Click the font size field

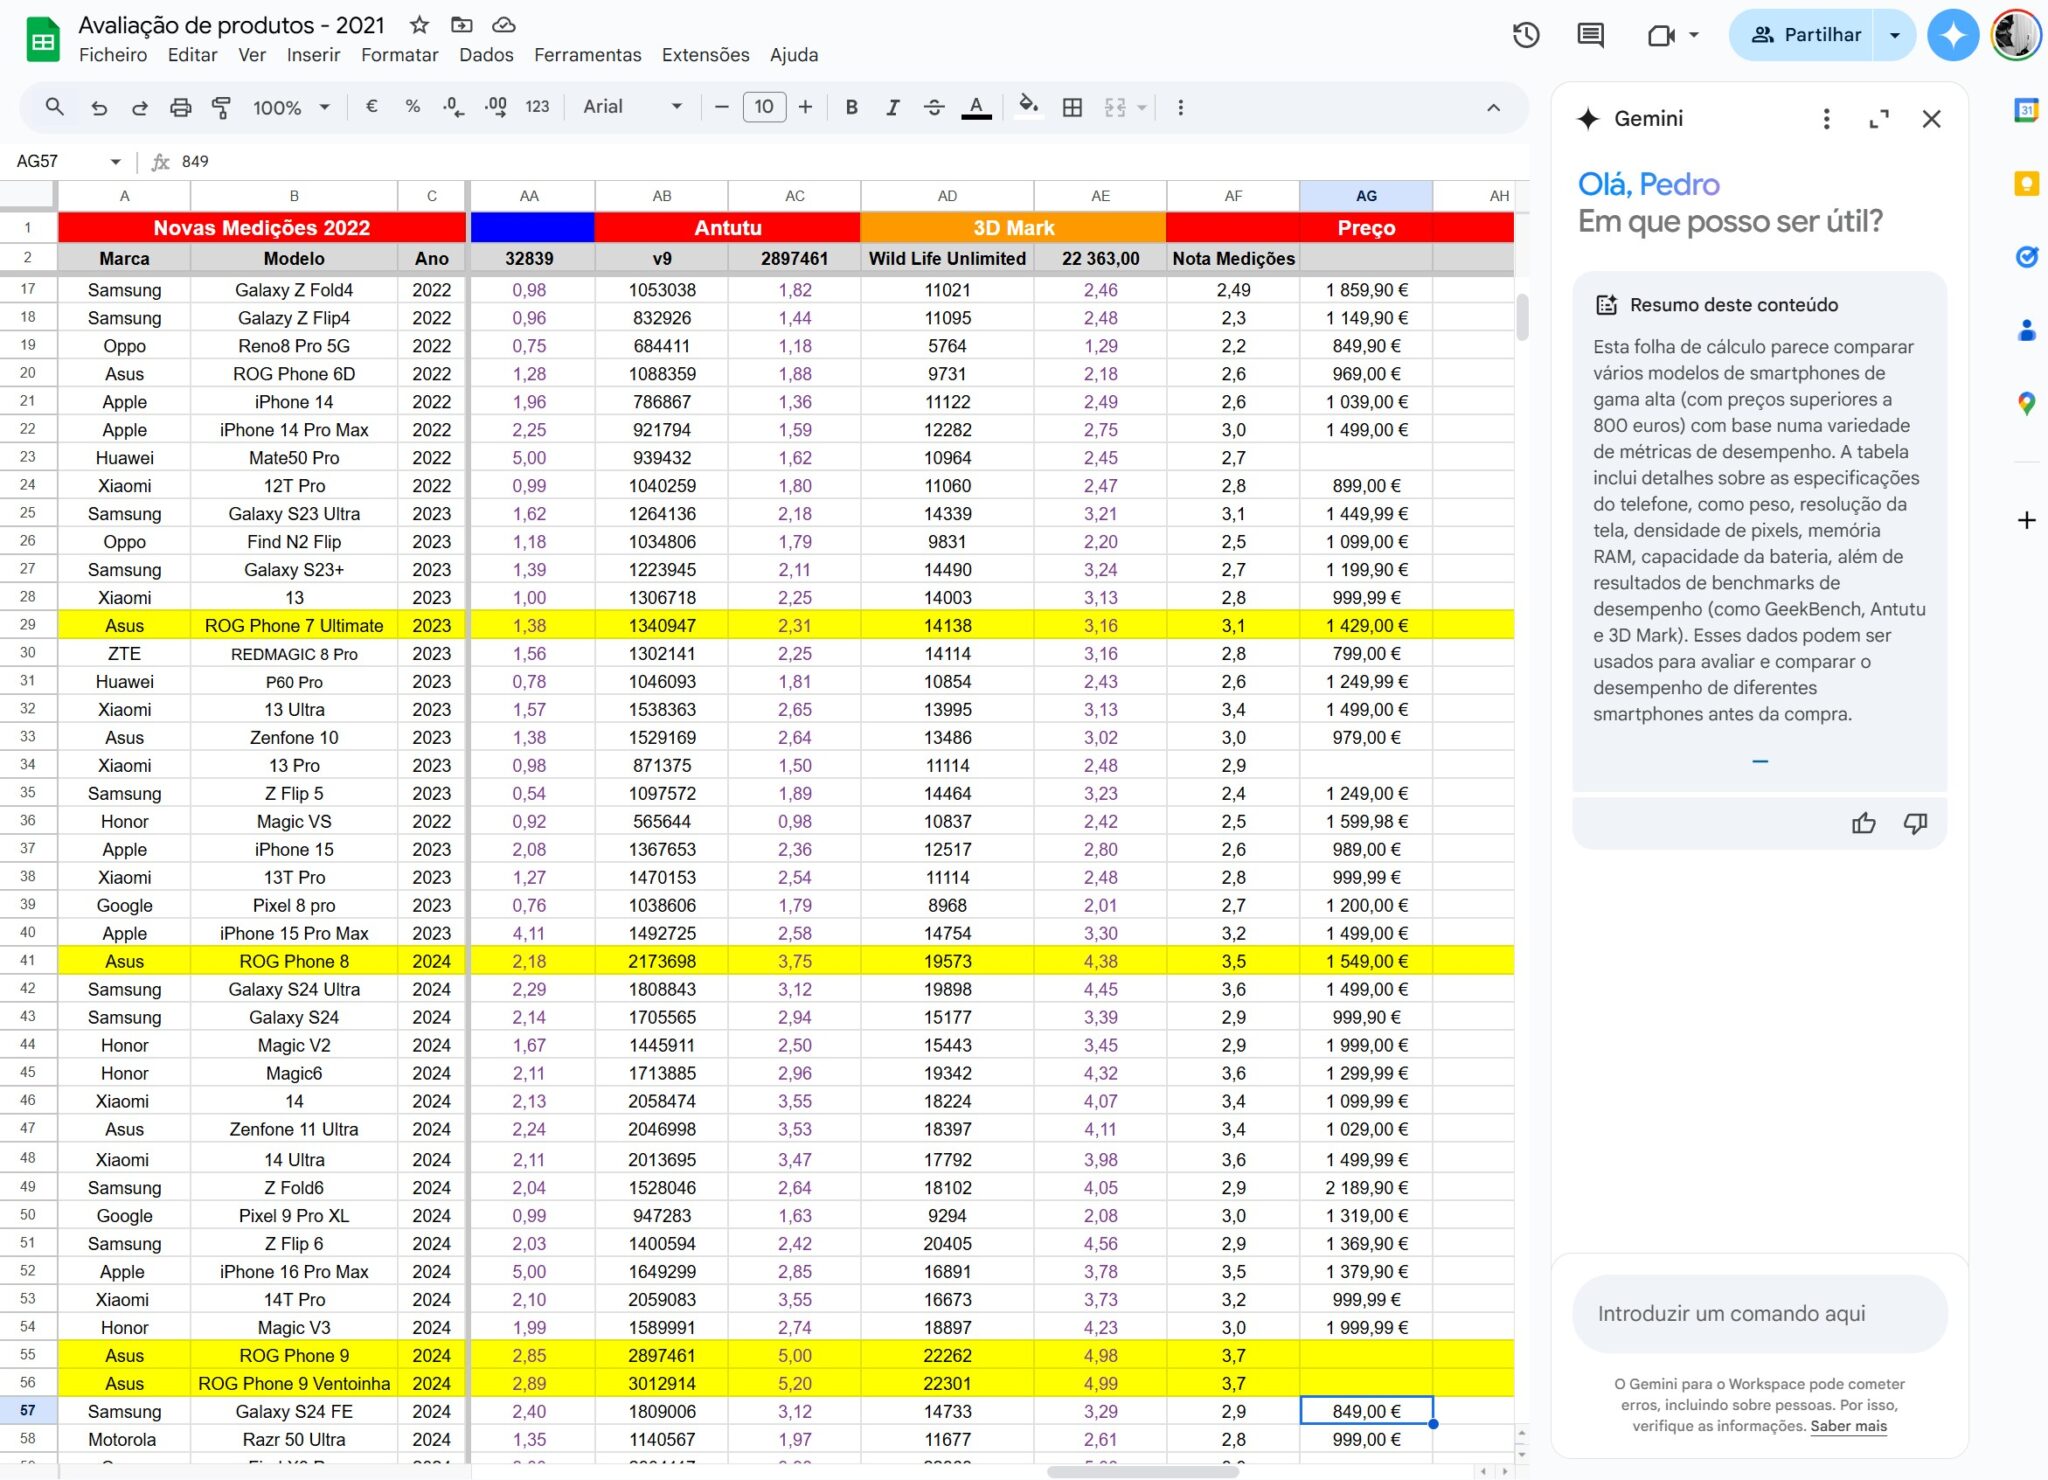click(764, 106)
